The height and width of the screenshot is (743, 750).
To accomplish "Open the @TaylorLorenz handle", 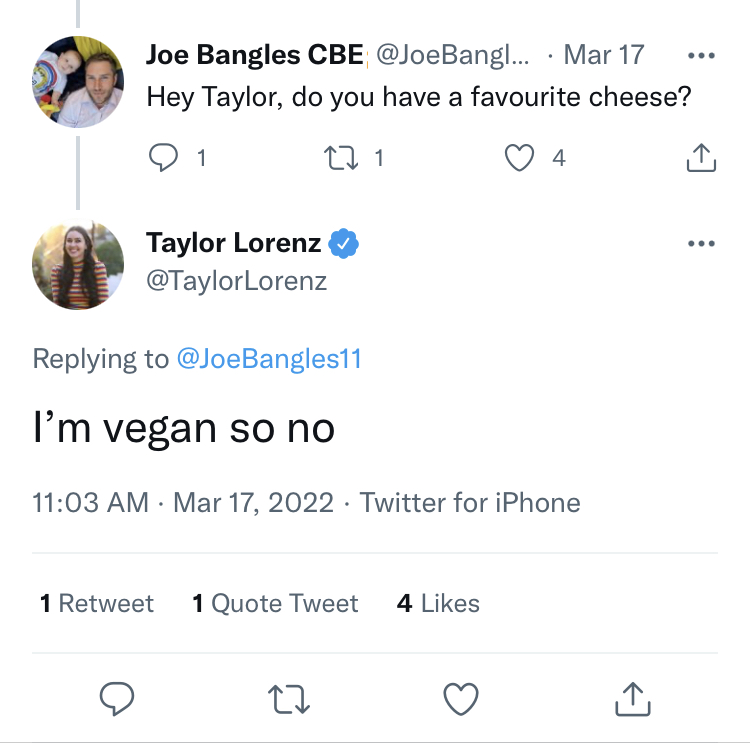I will 236,281.
